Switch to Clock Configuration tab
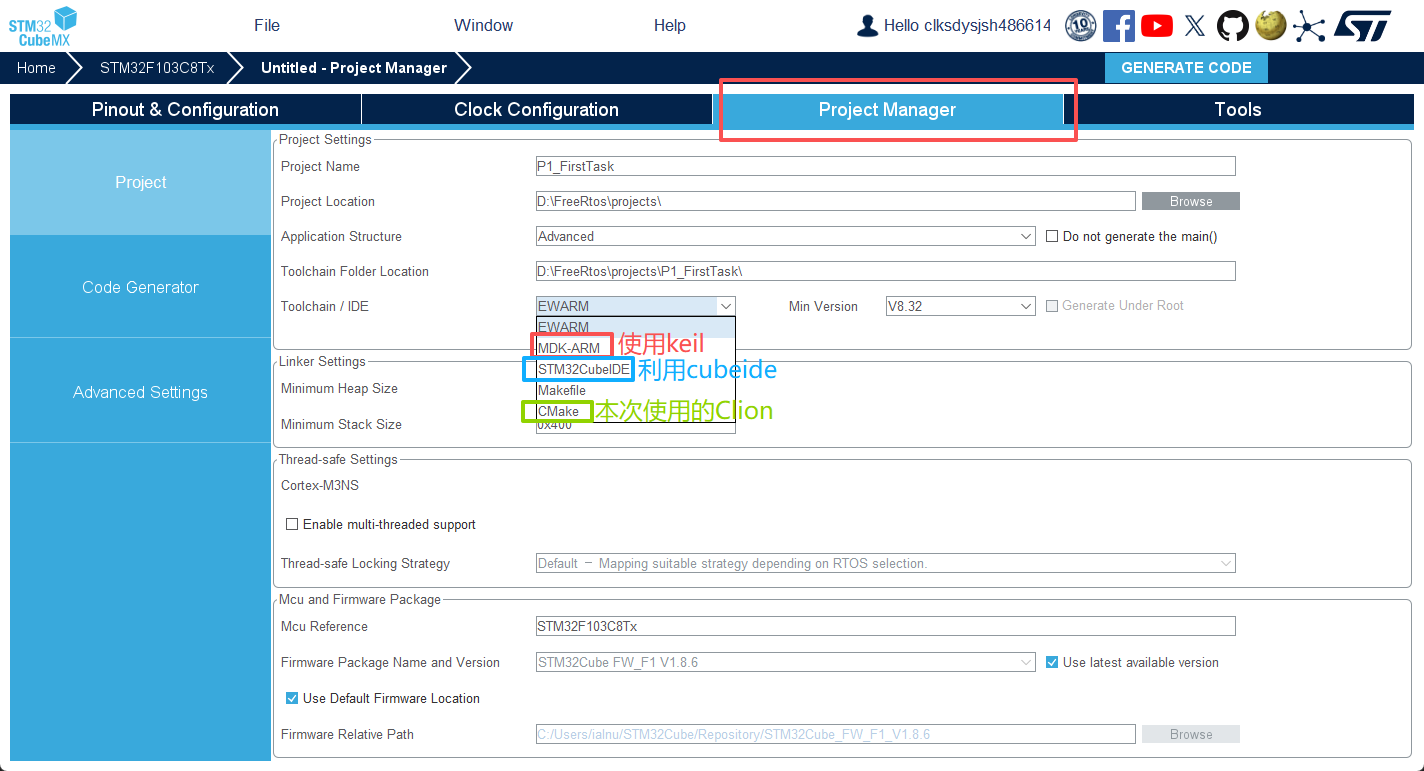The width and height of the screenshot is (1424, 771). (x=536, y=110)
